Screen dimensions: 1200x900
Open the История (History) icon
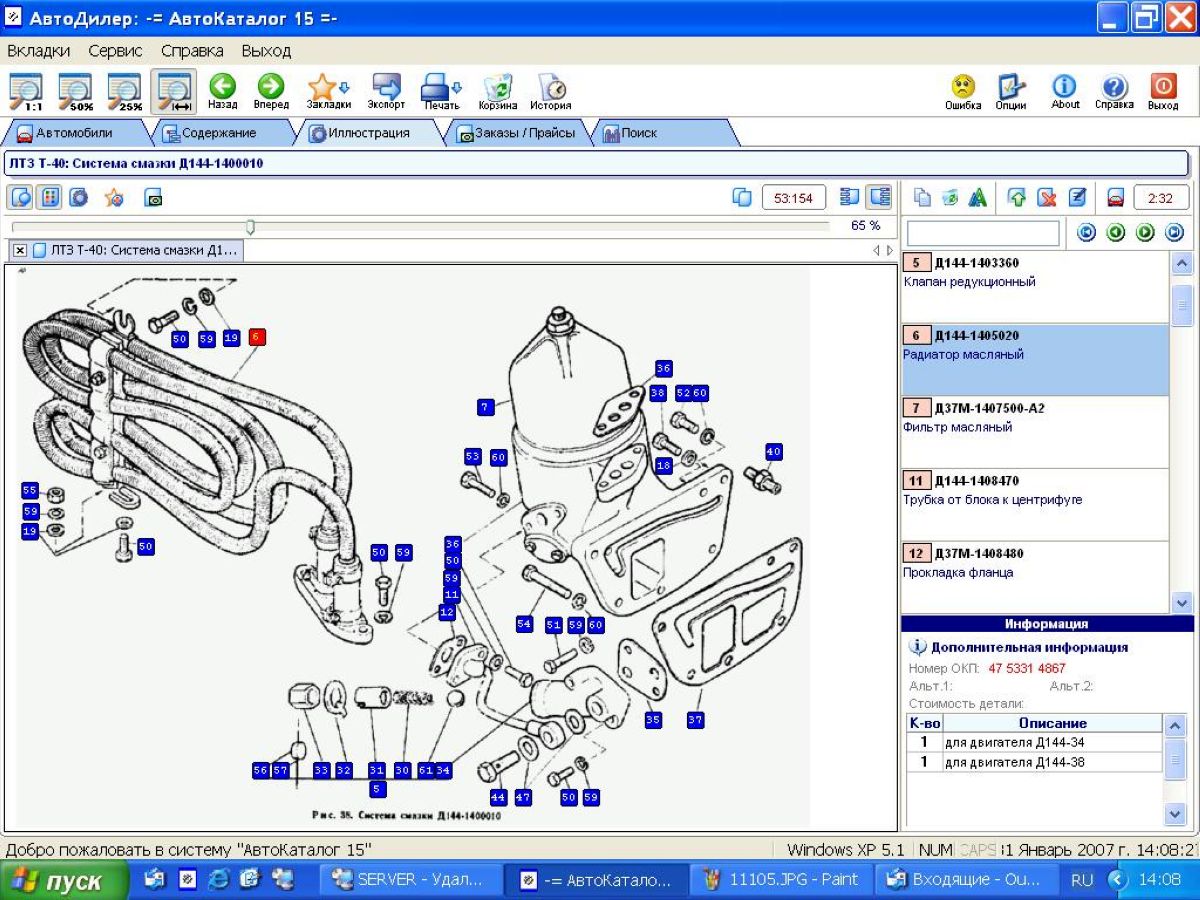click(x=550, y=88)
